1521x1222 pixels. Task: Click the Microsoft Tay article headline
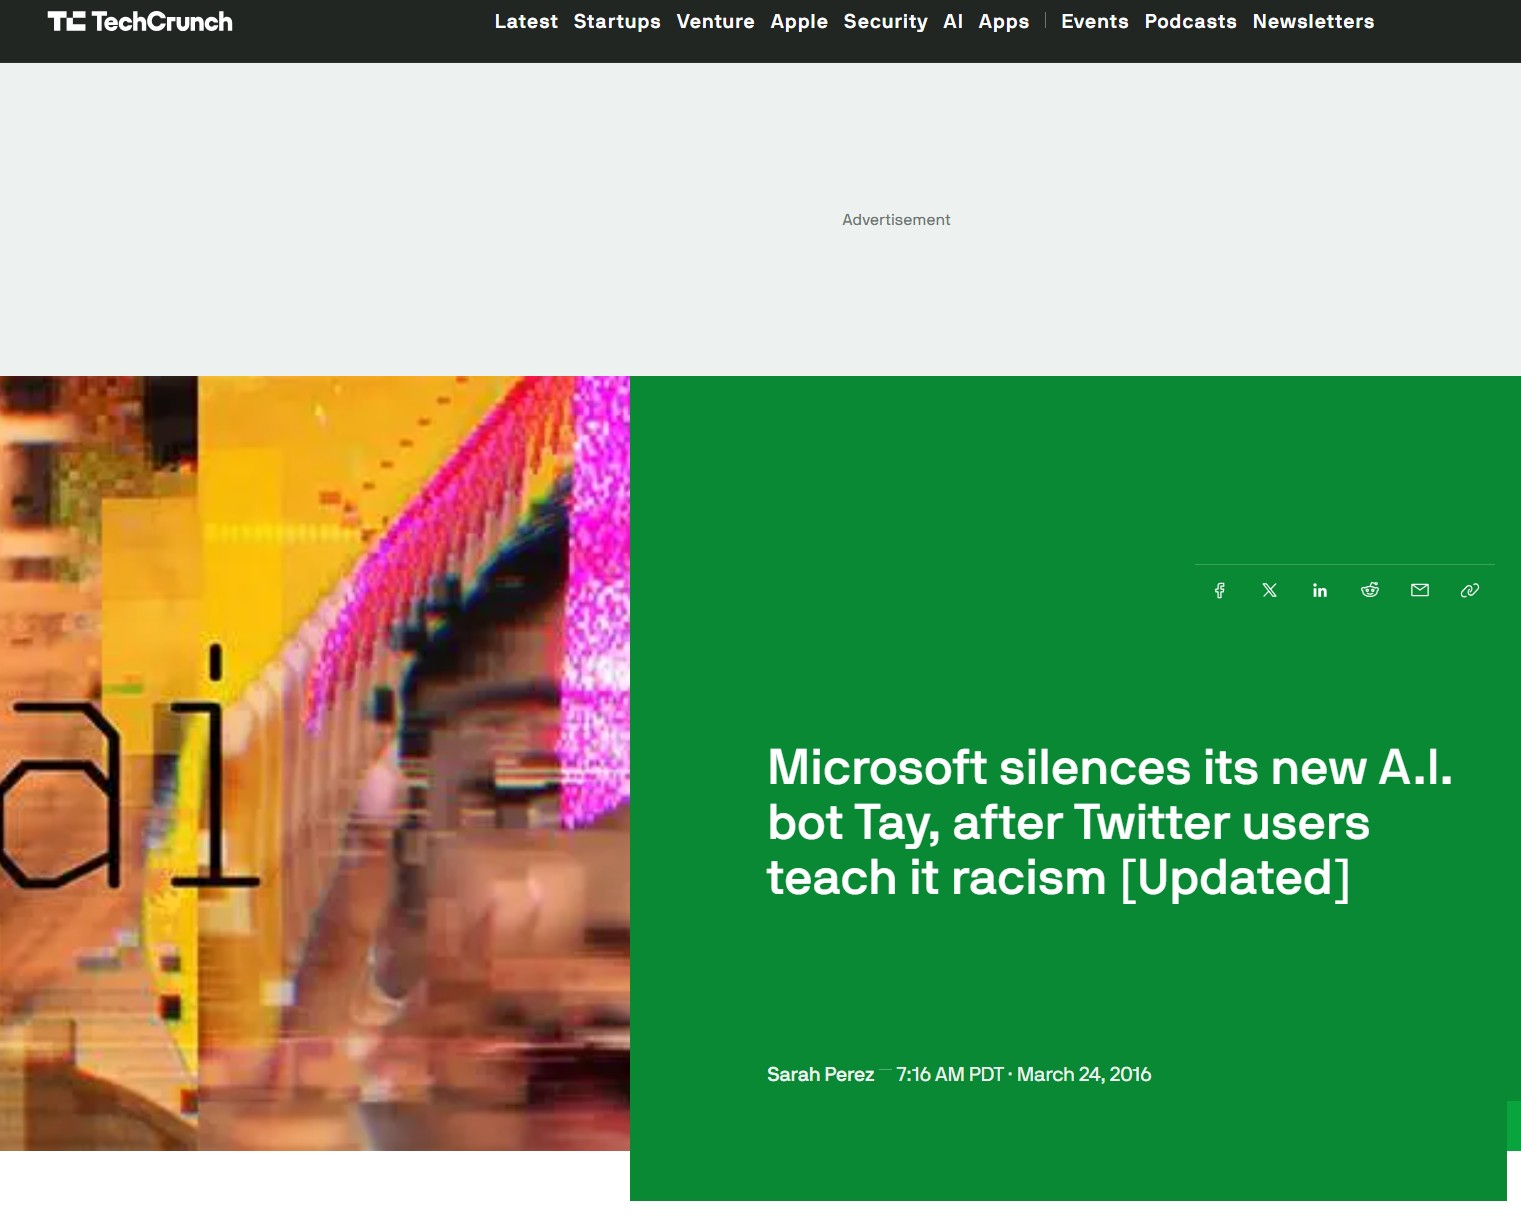click(1109, 823)
